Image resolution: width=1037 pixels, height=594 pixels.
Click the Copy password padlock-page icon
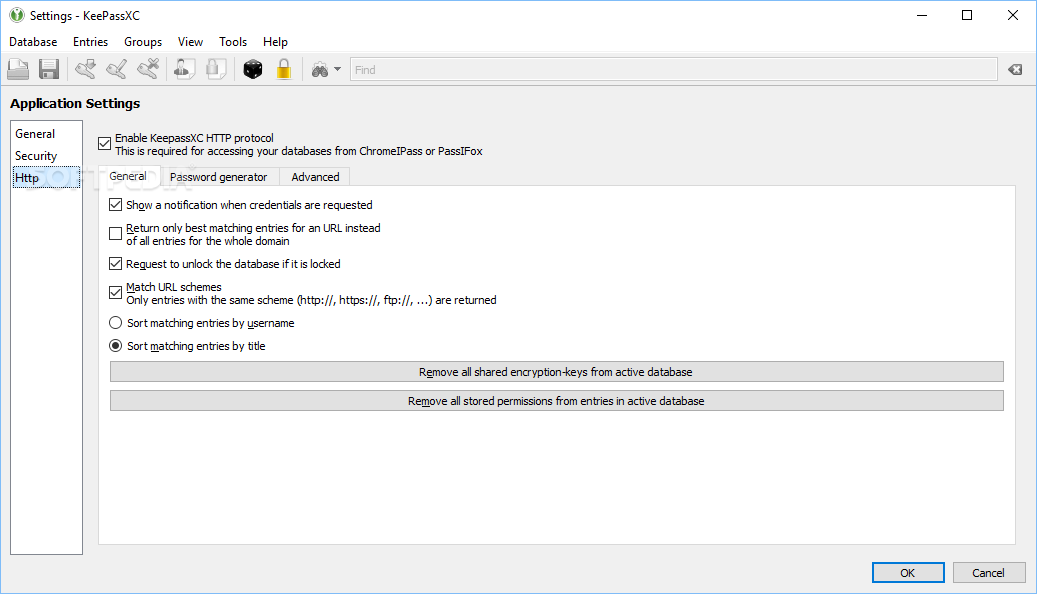(216, 69)
